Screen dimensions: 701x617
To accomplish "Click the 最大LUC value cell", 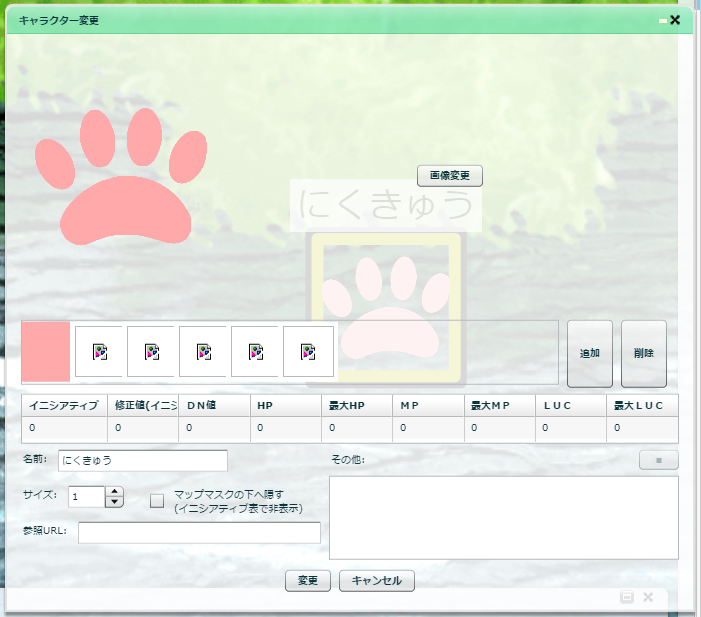I will [x=642, y=429].
